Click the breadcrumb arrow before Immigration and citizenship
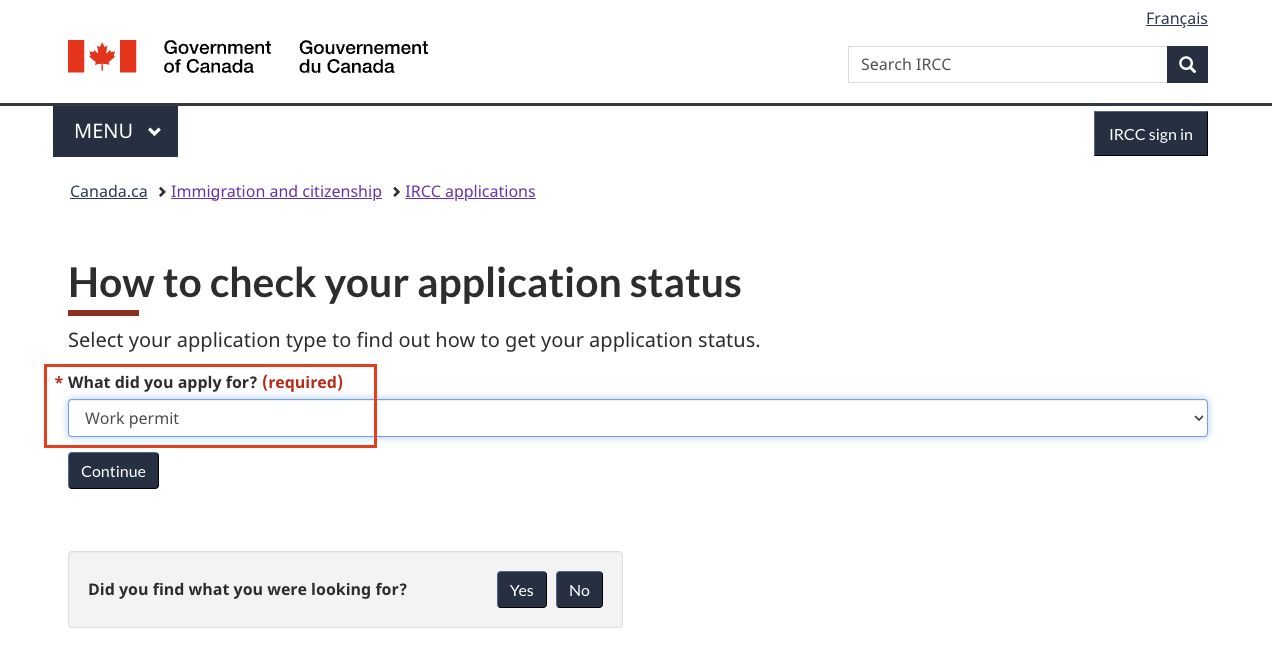The image size is (1272, 652). click(x=161, y=192)
